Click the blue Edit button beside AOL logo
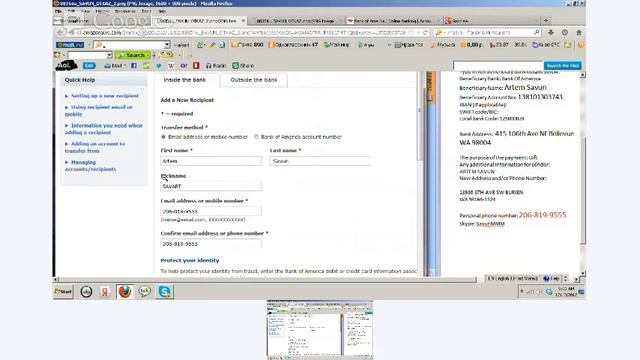The image size is (640, 360). click(89, 66)
